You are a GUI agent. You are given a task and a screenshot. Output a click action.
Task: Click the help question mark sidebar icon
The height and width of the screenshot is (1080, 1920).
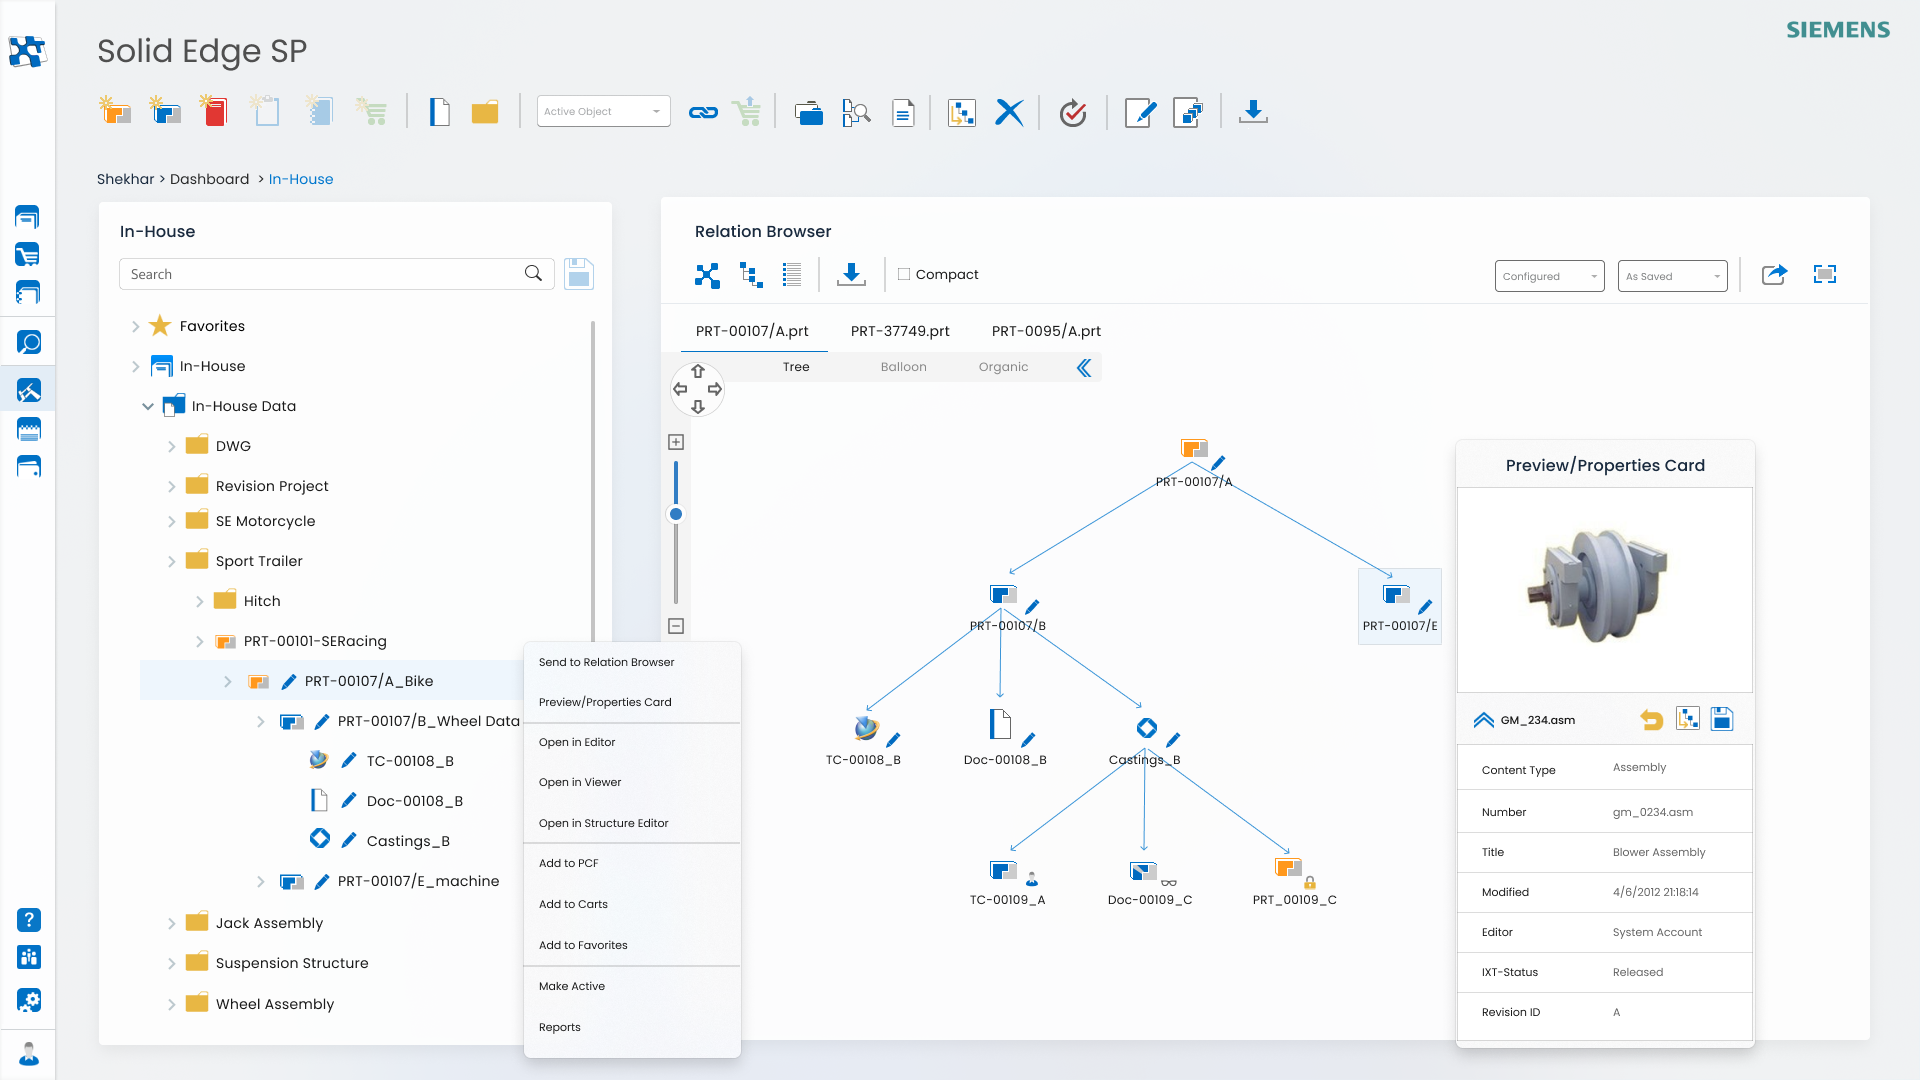tap(29, 920)
